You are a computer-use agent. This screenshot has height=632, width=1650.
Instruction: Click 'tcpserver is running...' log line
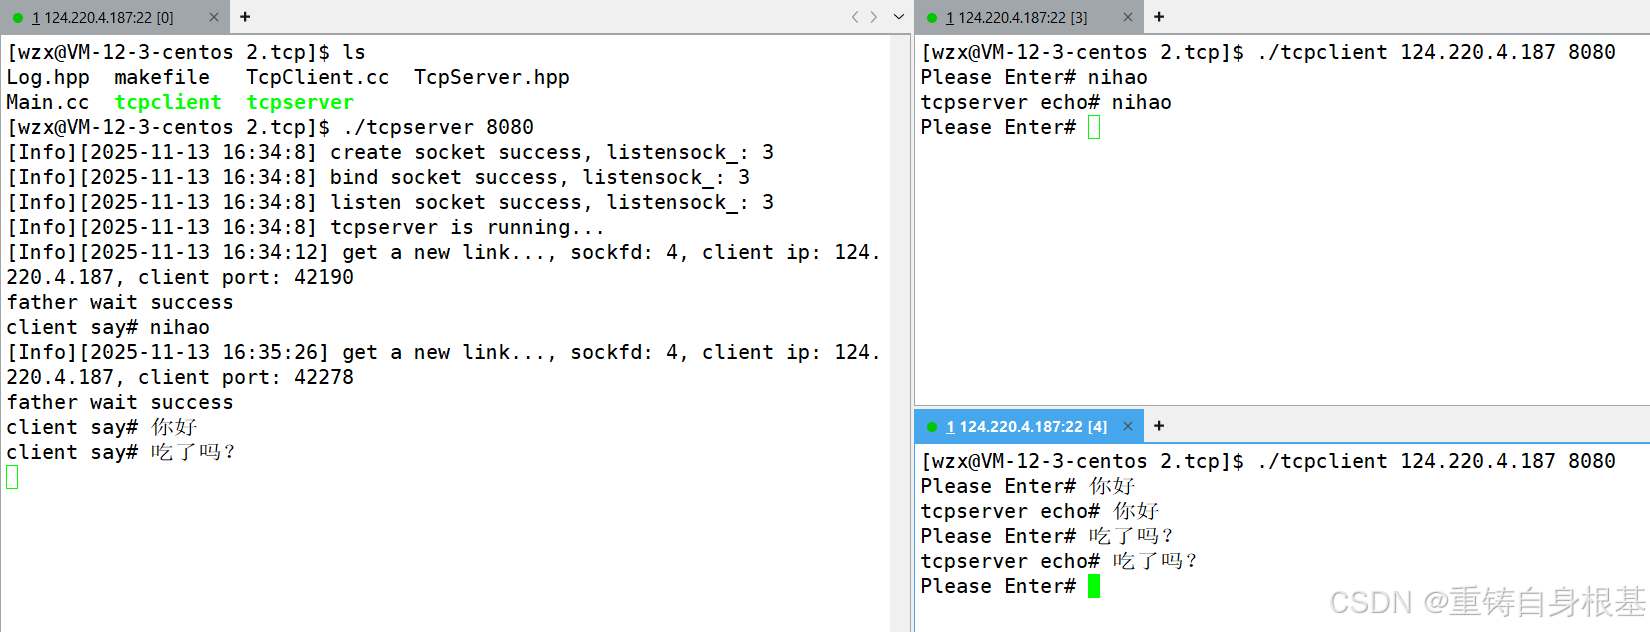(x=306, y=227)
